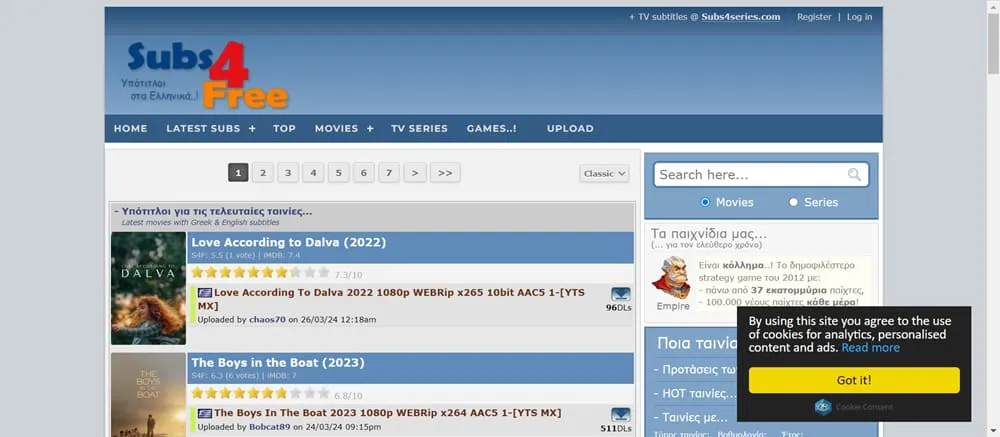Open Love According to Dalva (2022) title

point(289,242)
